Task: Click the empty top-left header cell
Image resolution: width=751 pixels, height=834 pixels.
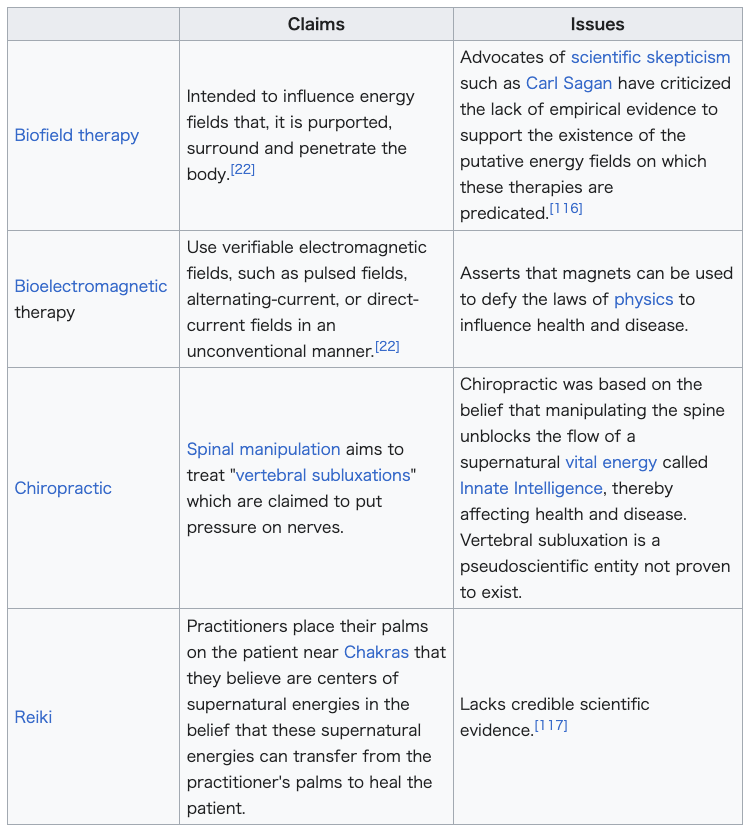Action: click(x=94, y=24)
